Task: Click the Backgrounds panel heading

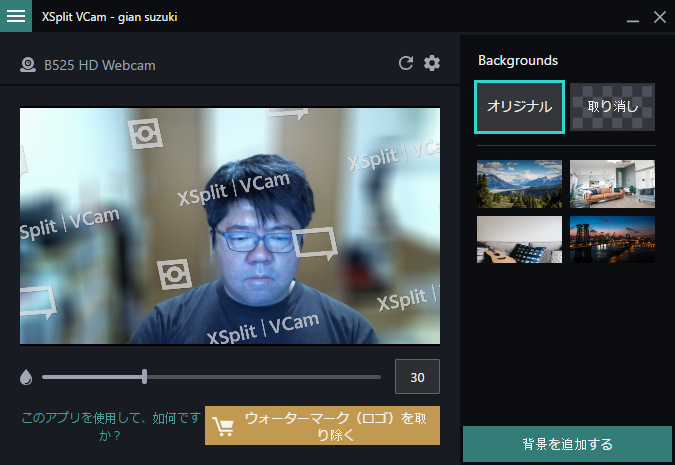Action: 518,60
